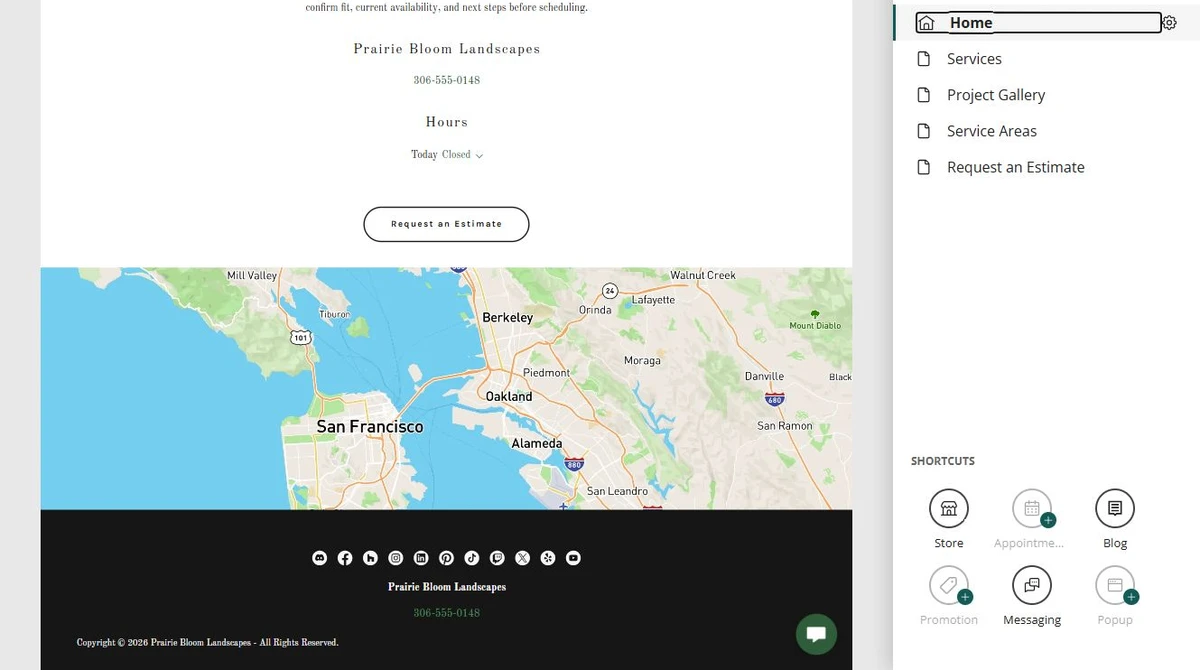Click the Prairie Bloom Landscapes heading above Hours
1200x670 pixels.
tap(446, 49)
